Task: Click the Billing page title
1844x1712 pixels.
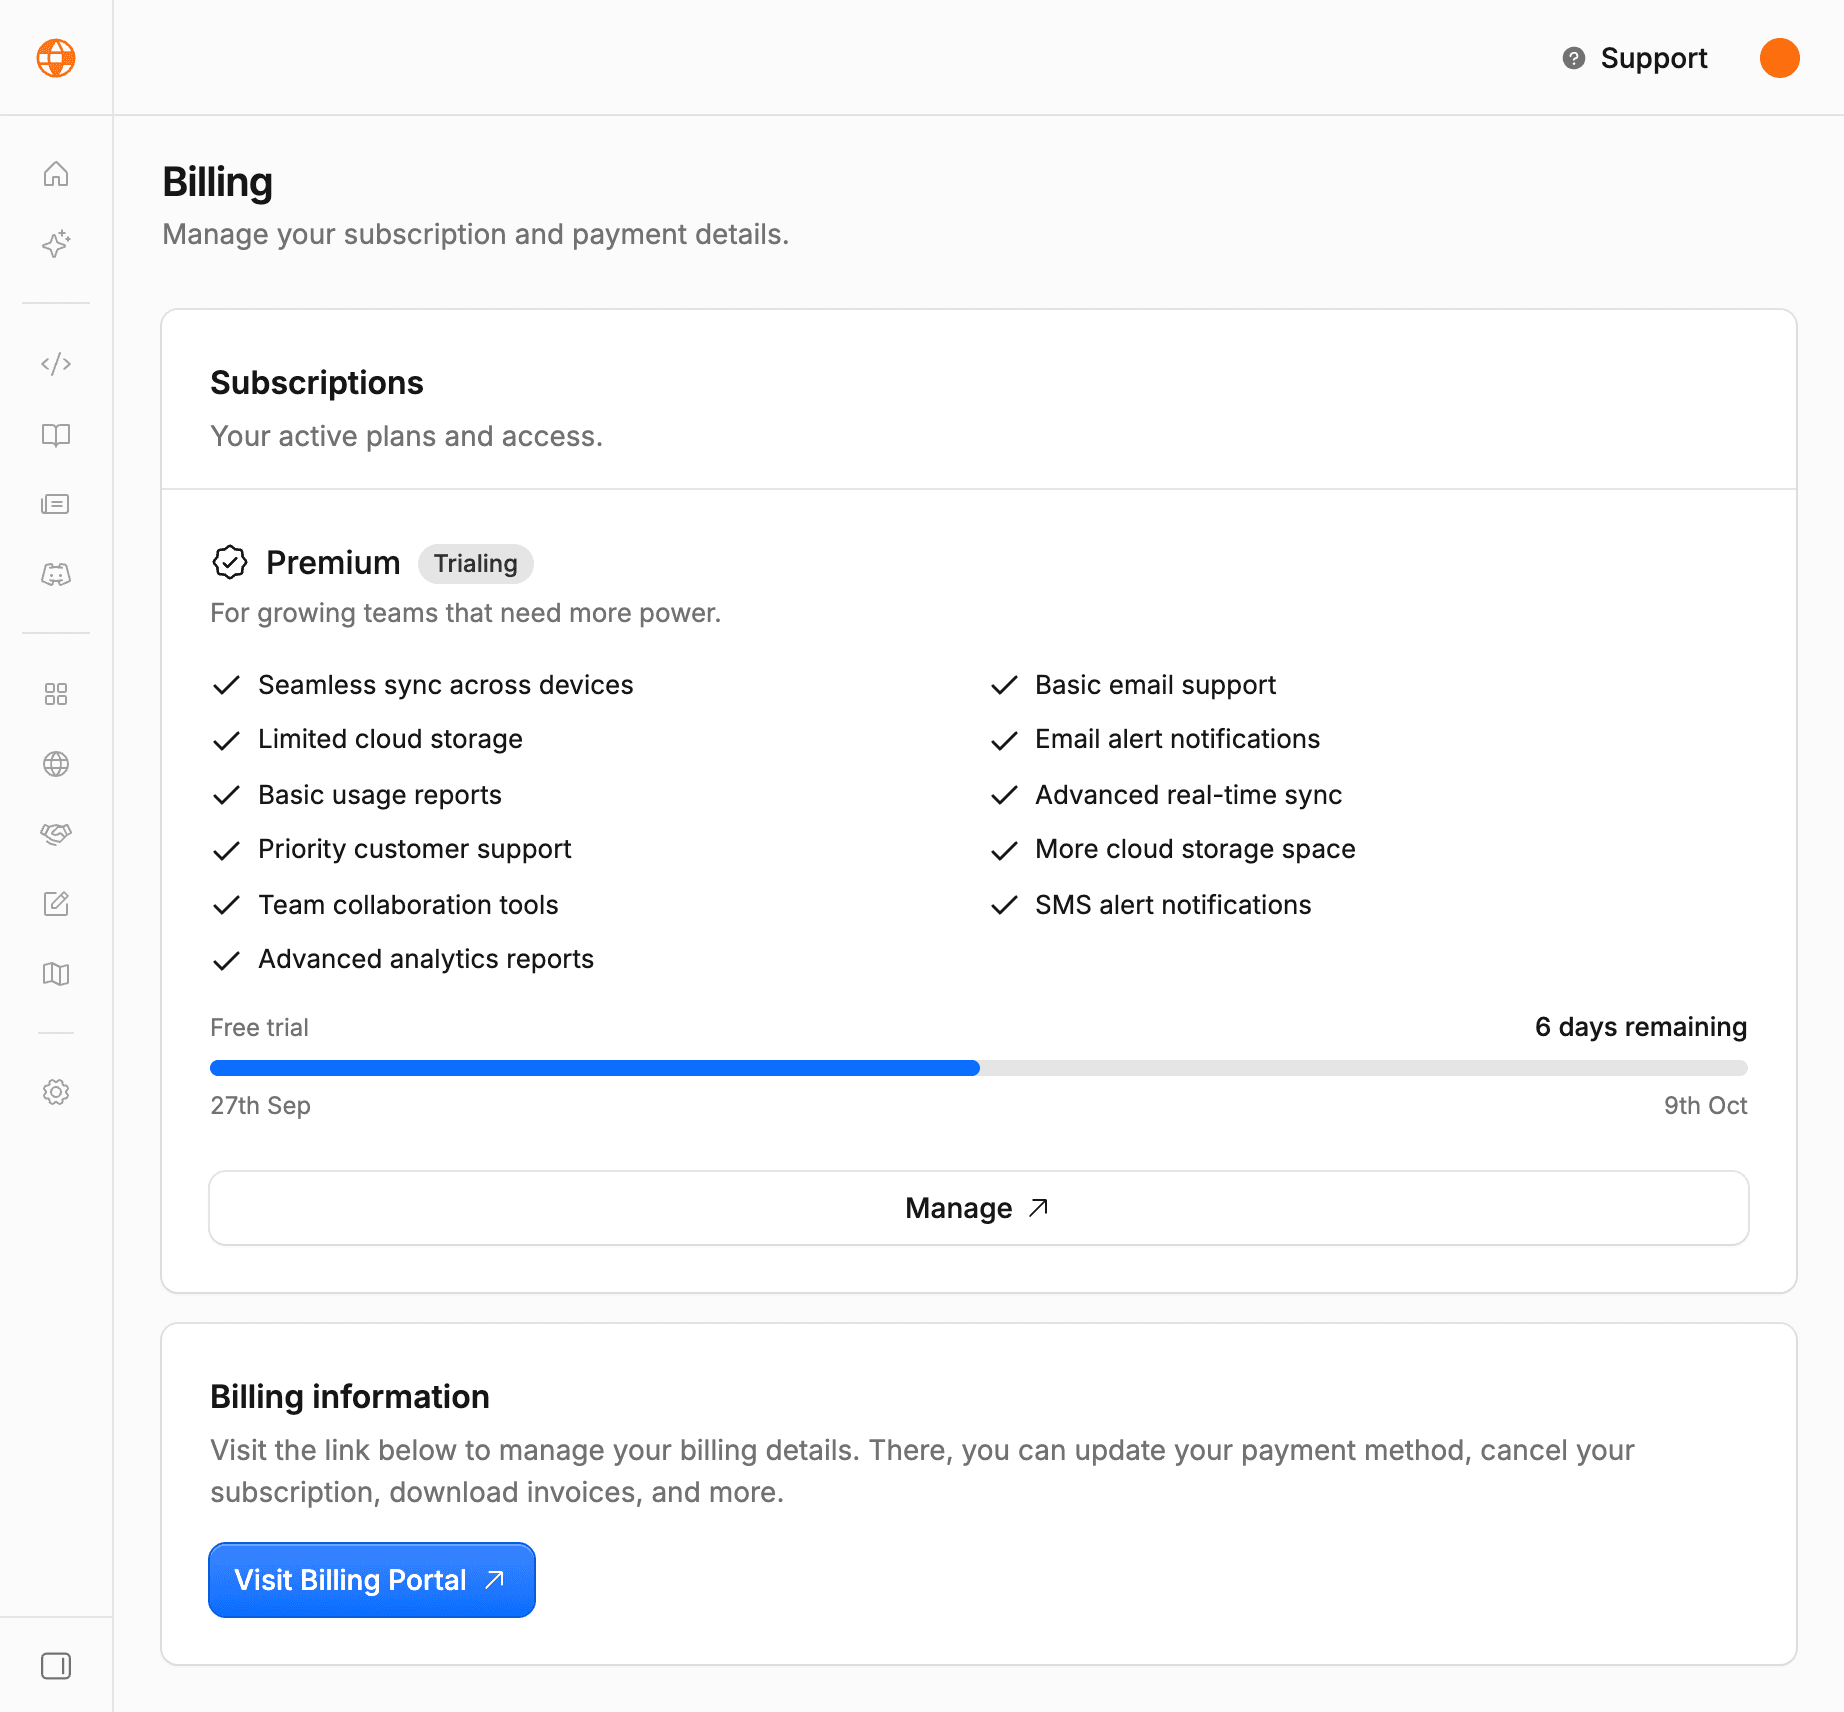Action: [217, 183]
